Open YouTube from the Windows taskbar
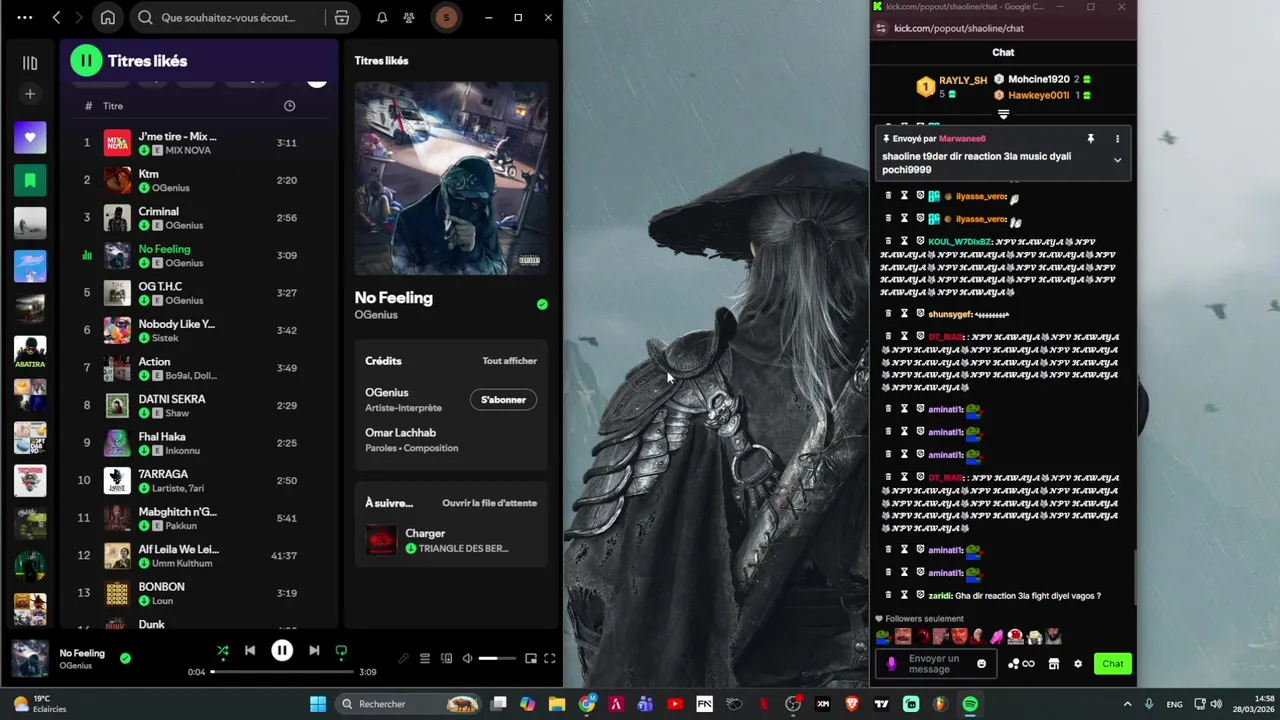1280x720 pixels. [674, 704]
